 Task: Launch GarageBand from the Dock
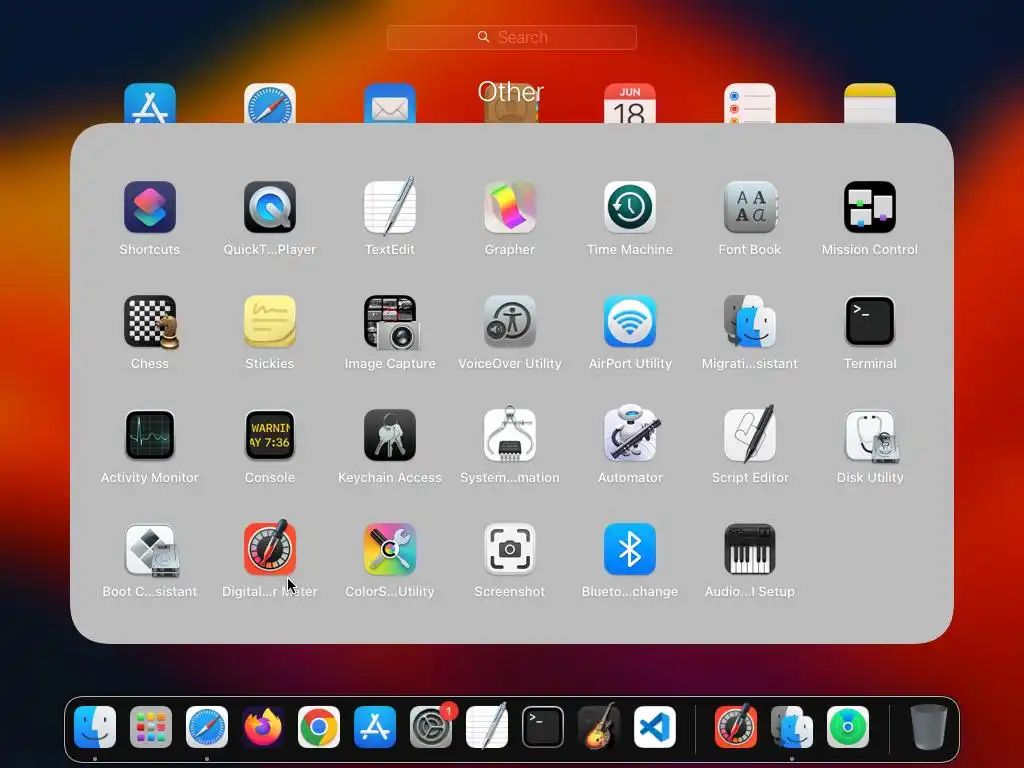coord(599,726)
